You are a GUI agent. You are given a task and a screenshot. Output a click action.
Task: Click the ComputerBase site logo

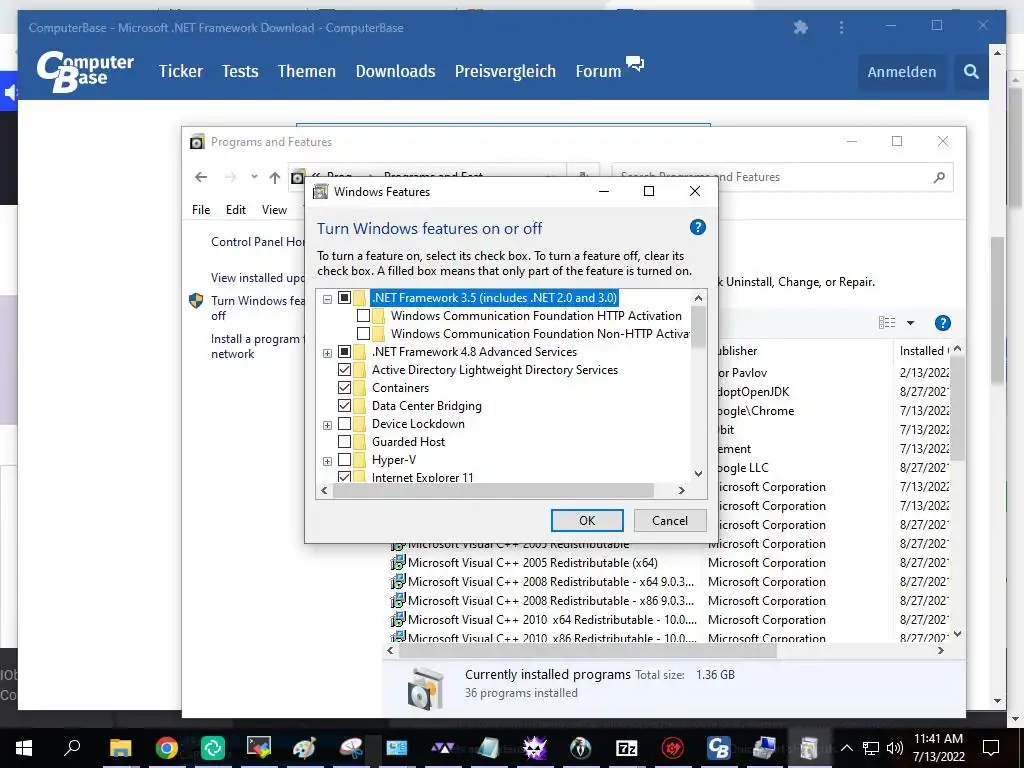click(85, 71)
